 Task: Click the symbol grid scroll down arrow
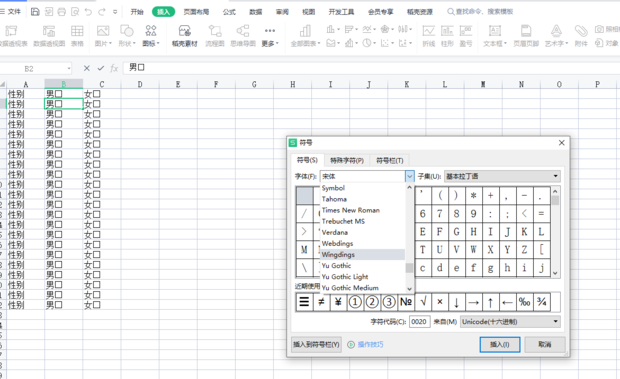pos(555,273)
